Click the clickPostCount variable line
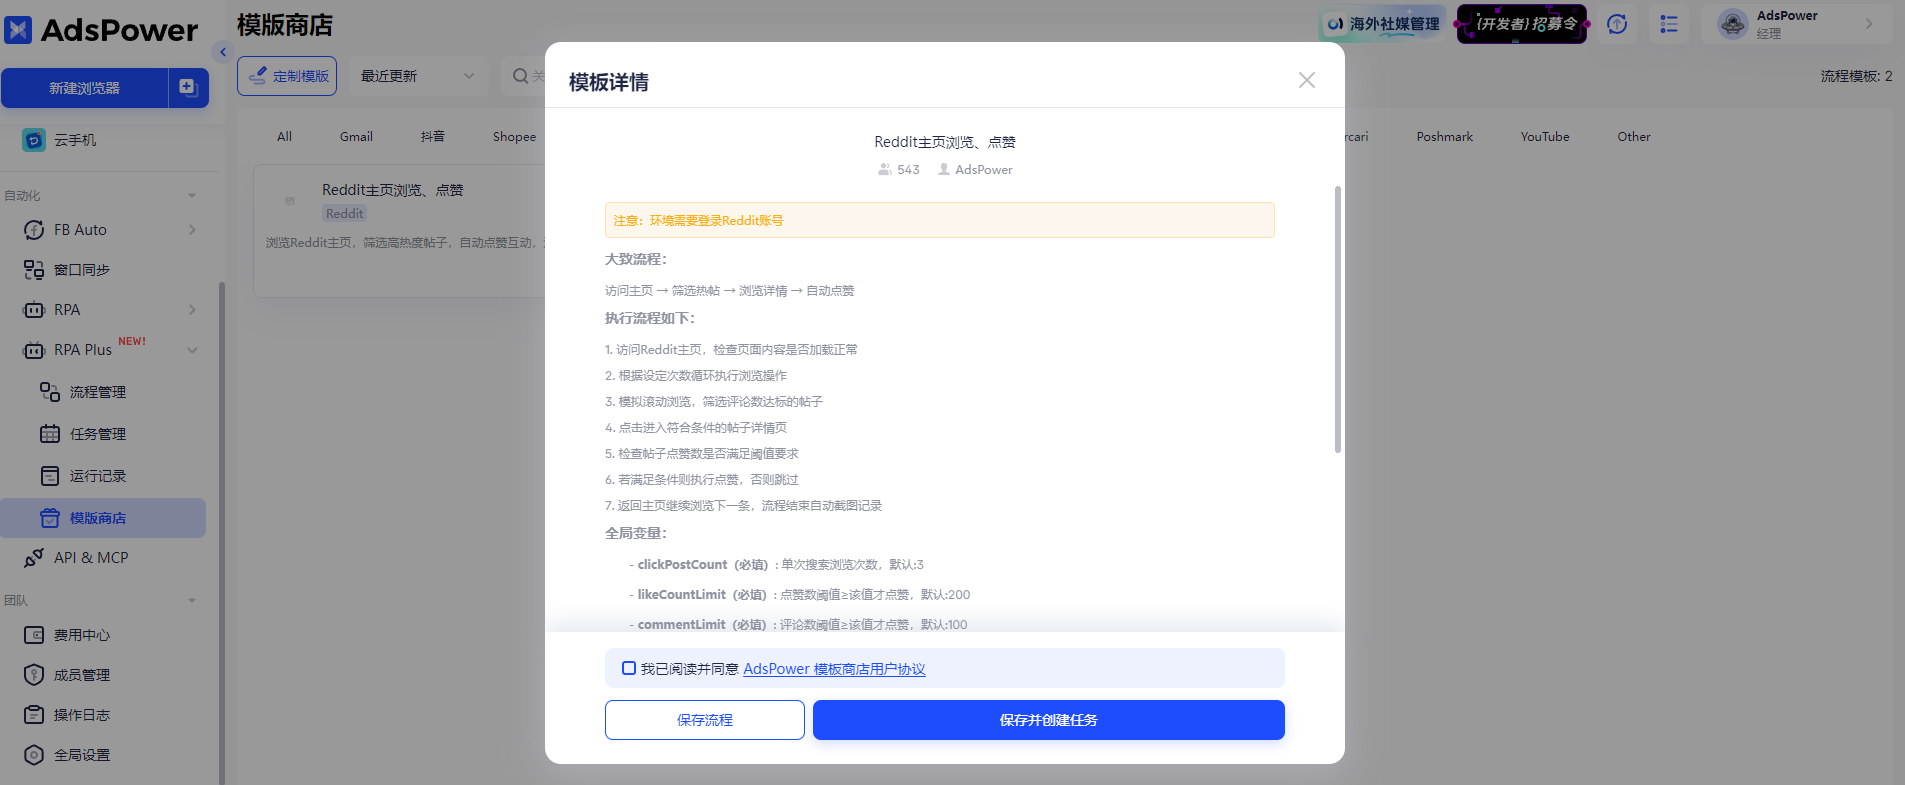1905x785 pixels. 776,565
